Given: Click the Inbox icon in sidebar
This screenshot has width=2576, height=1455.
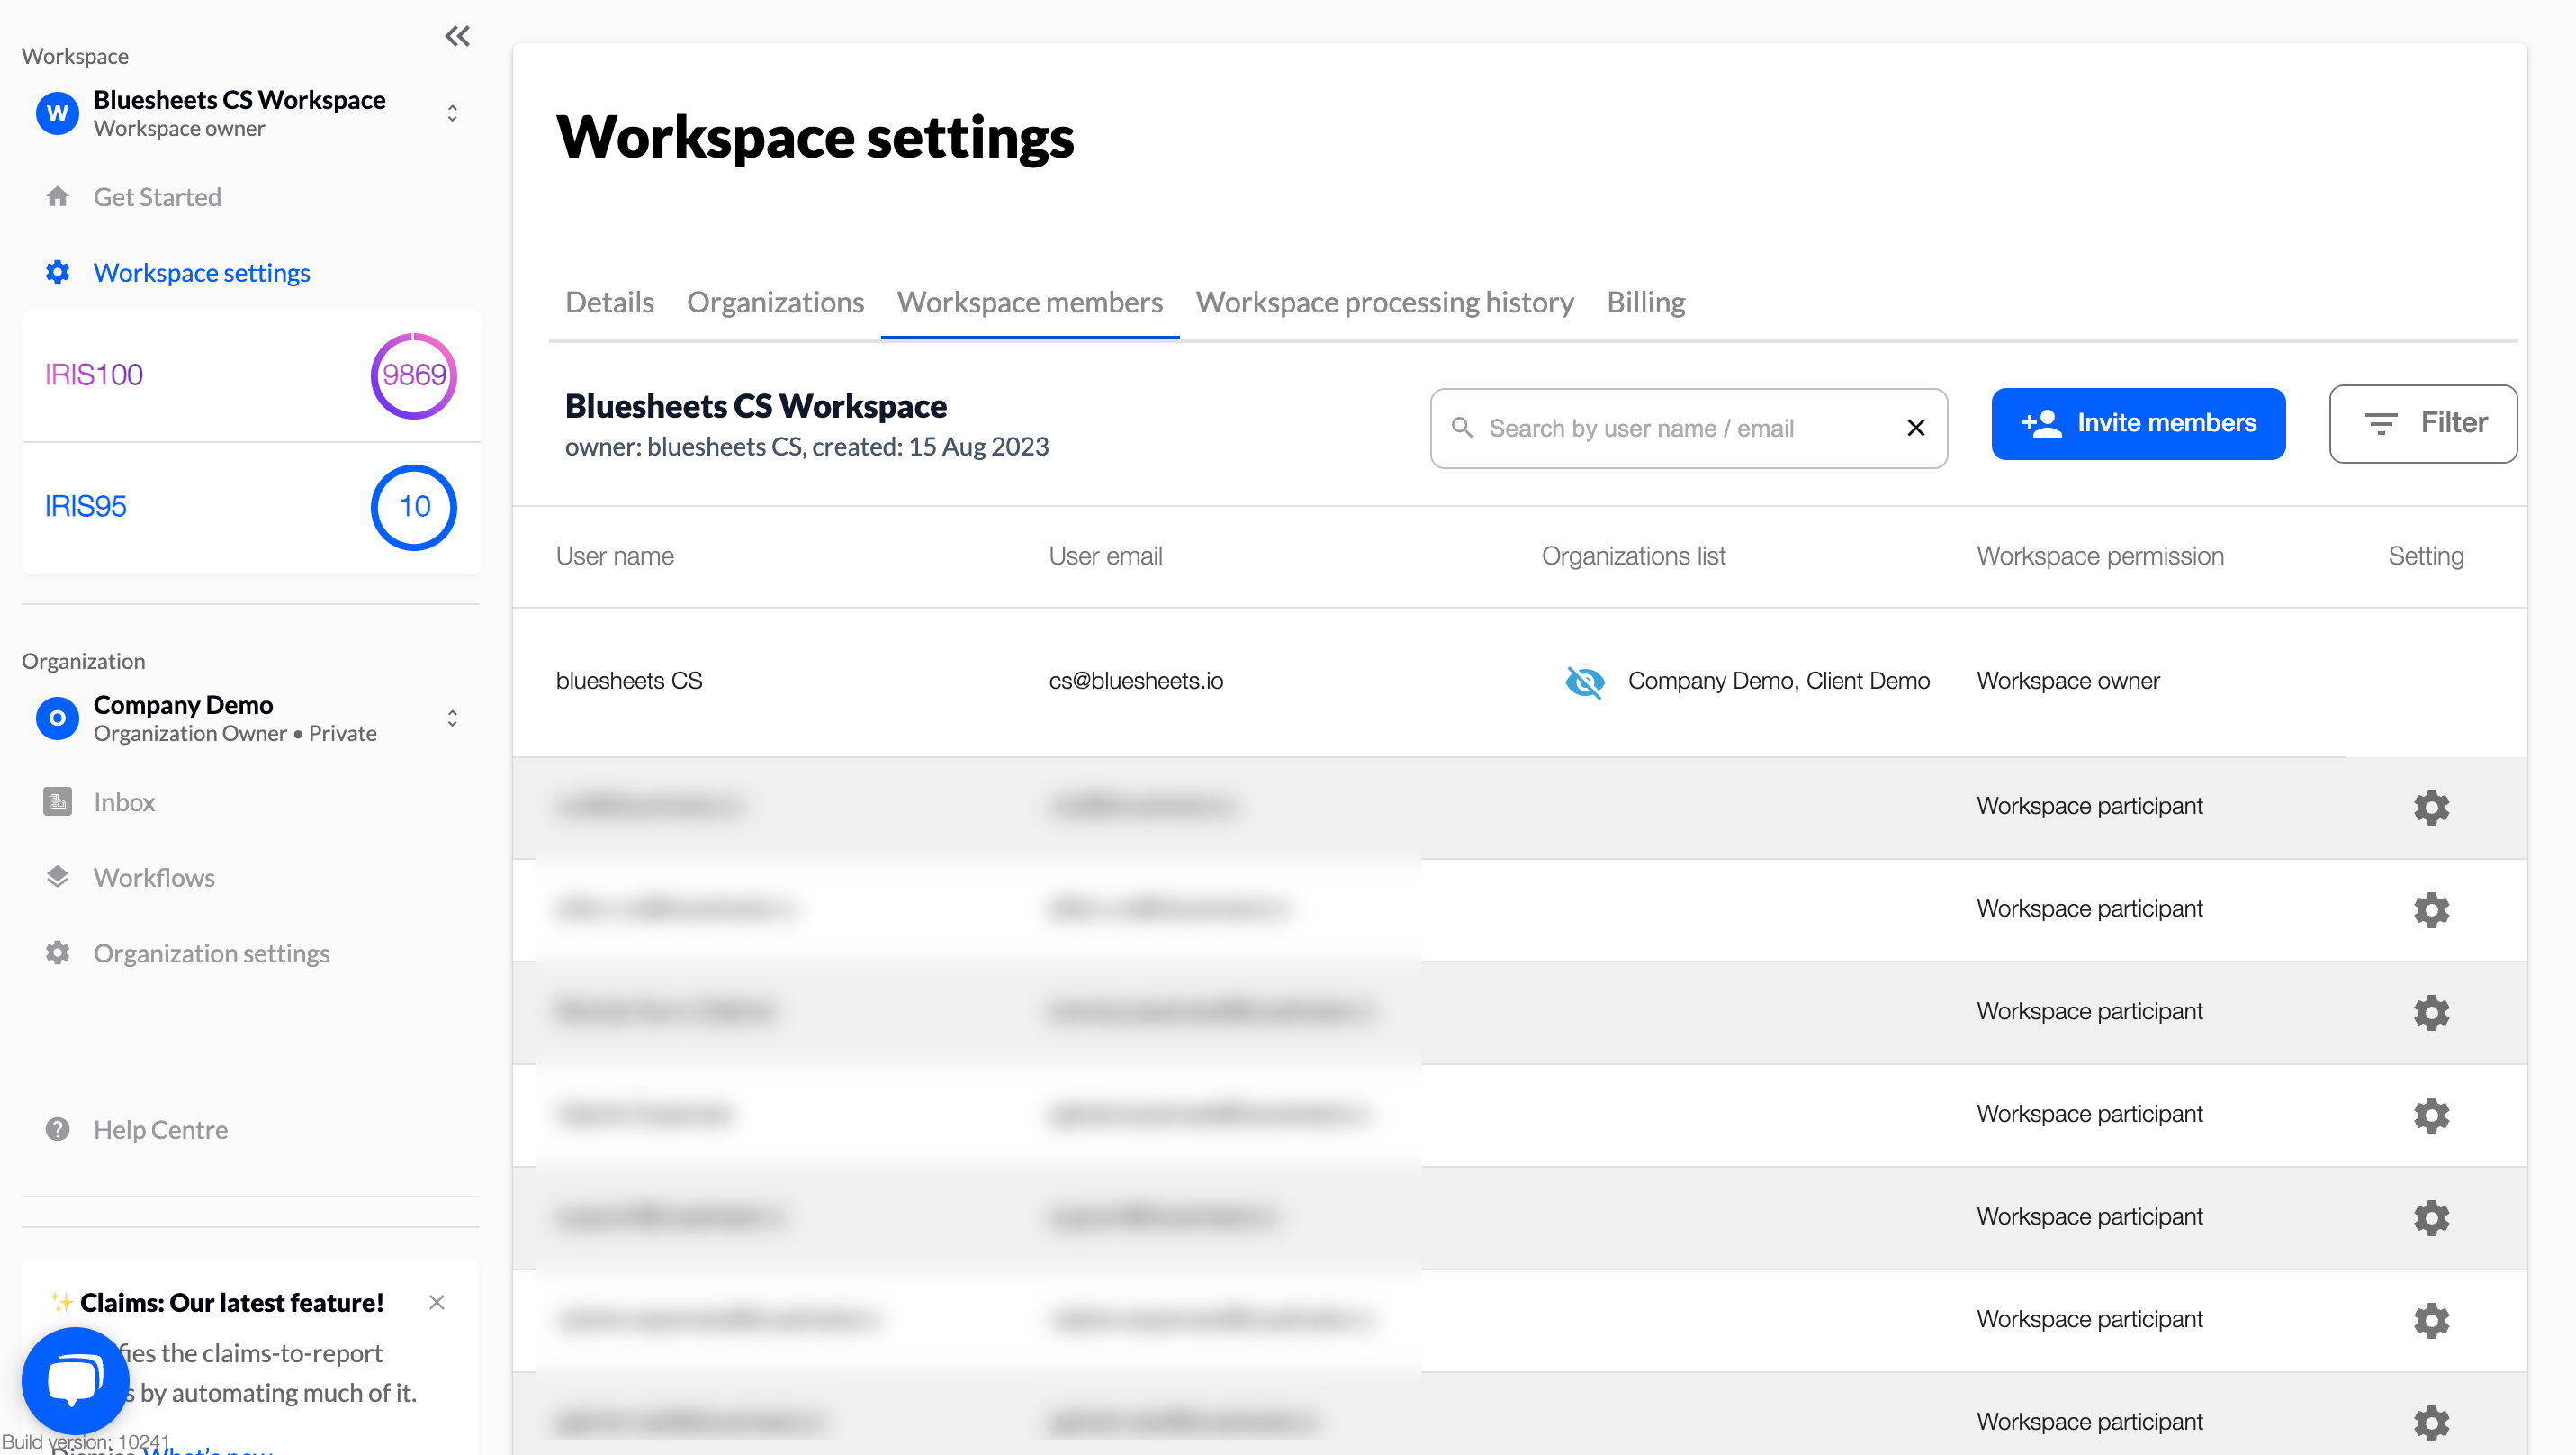Looking at the screenshot, I should [57, 802].
